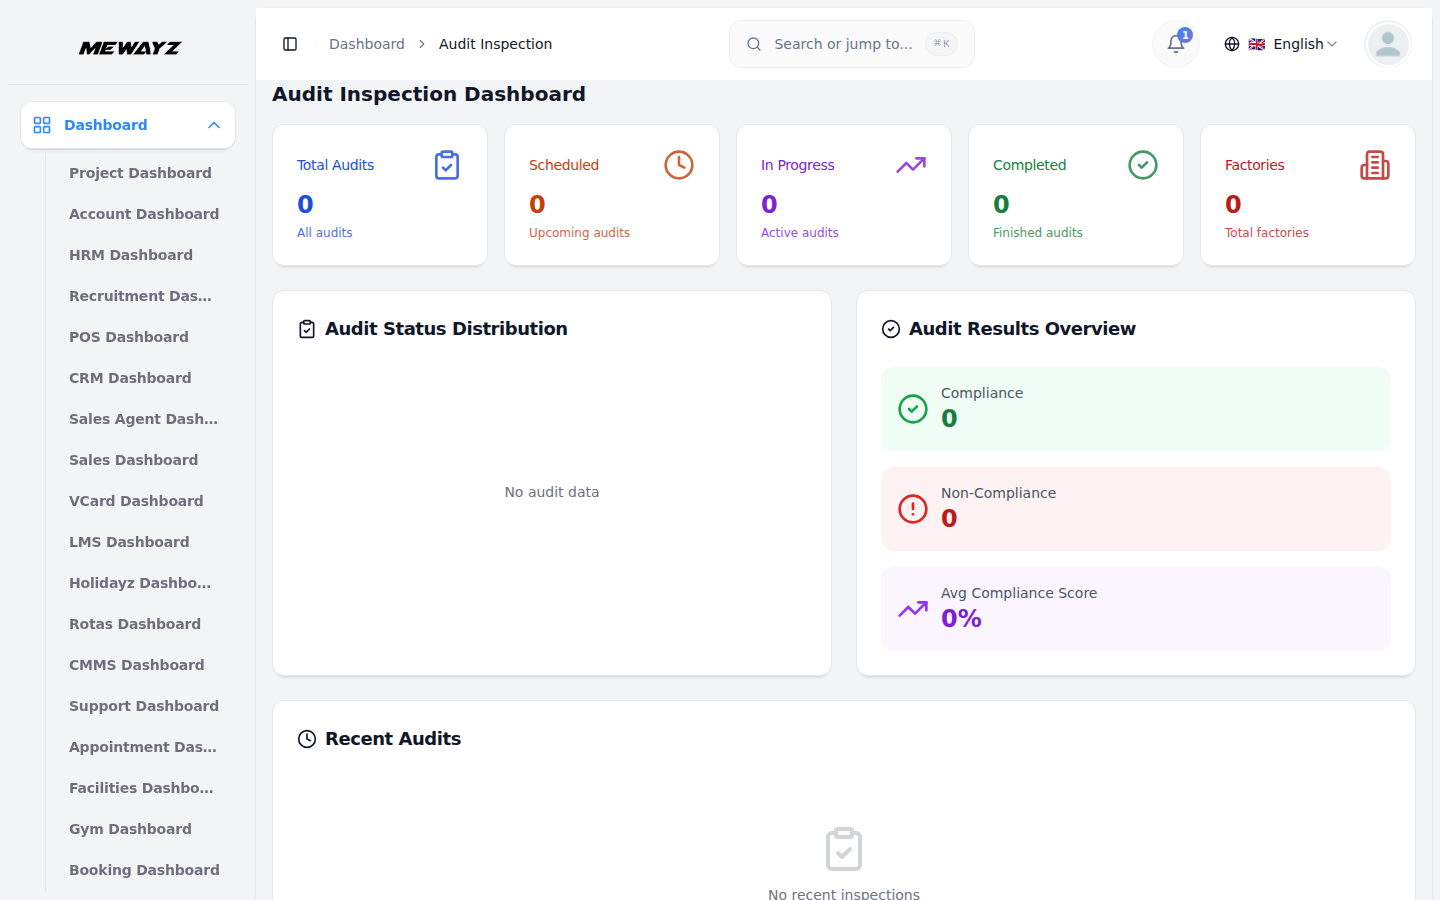1440x900 pixels.
Task: Click the notification bell icon
Action: click(x=1175, y=44)
